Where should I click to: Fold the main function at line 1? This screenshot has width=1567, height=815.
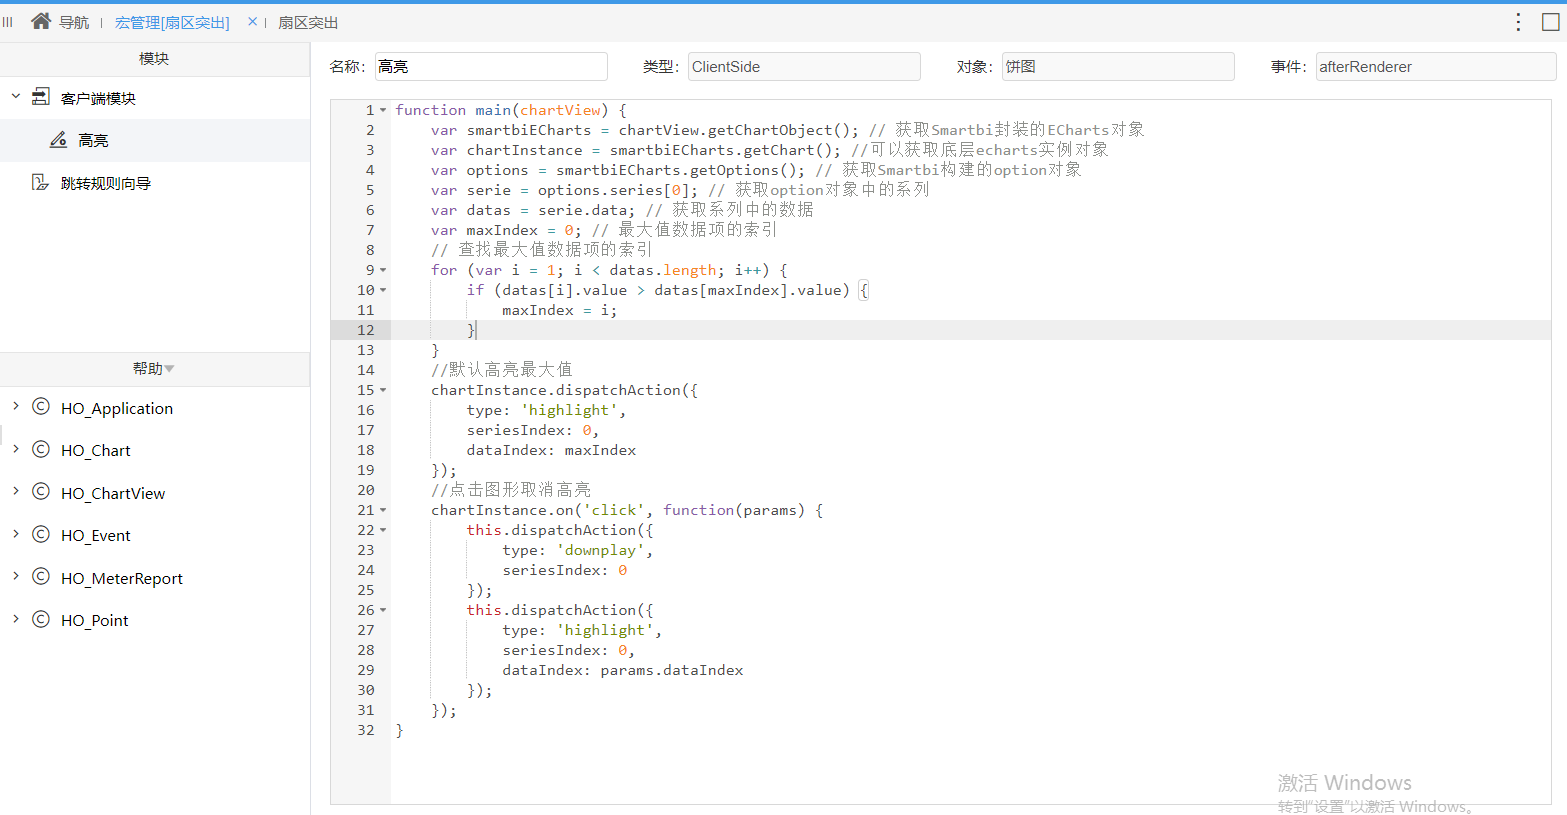pos(383,110)
